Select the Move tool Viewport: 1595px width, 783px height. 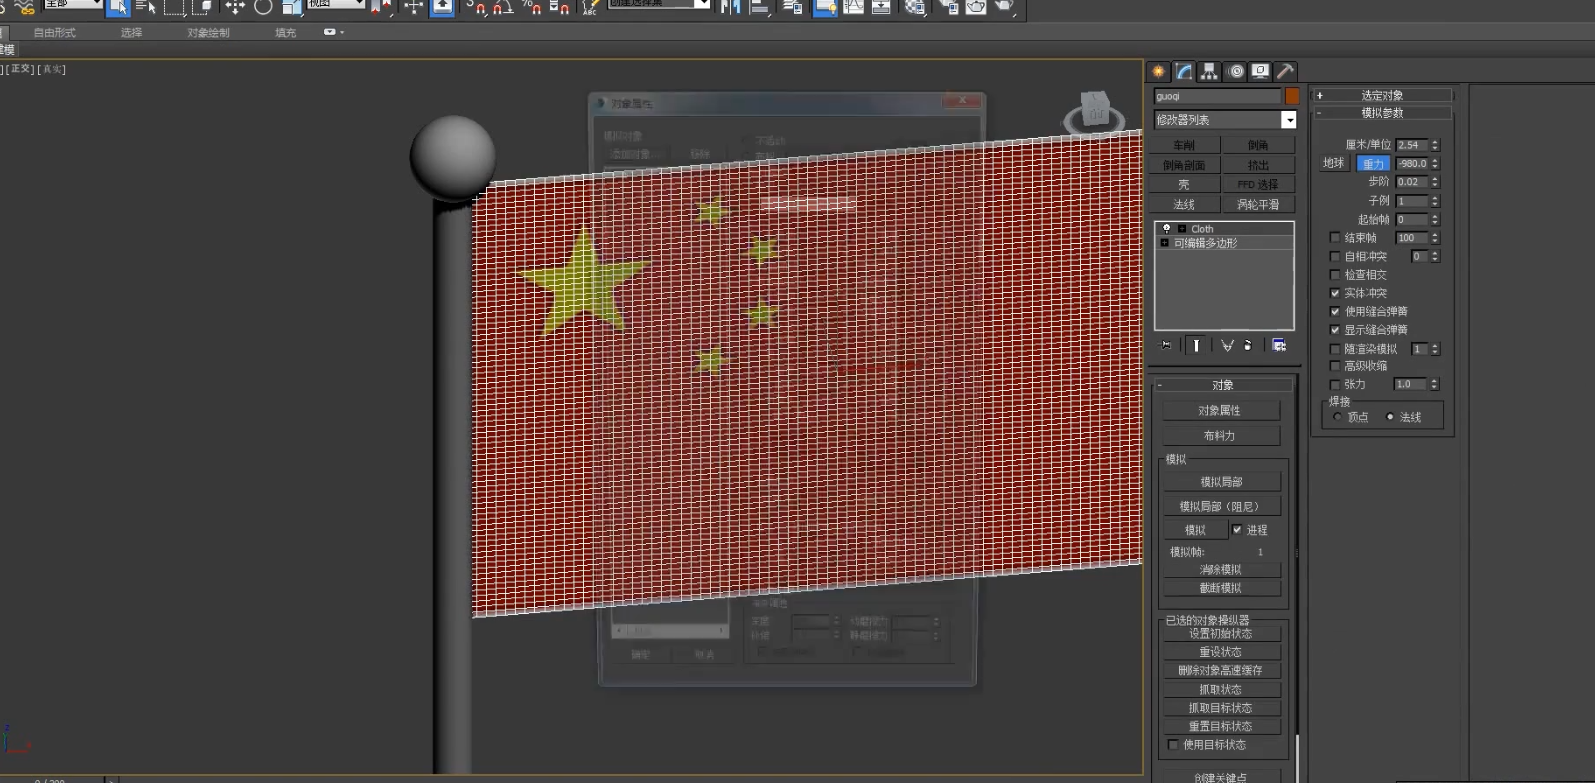coord(234,7)
